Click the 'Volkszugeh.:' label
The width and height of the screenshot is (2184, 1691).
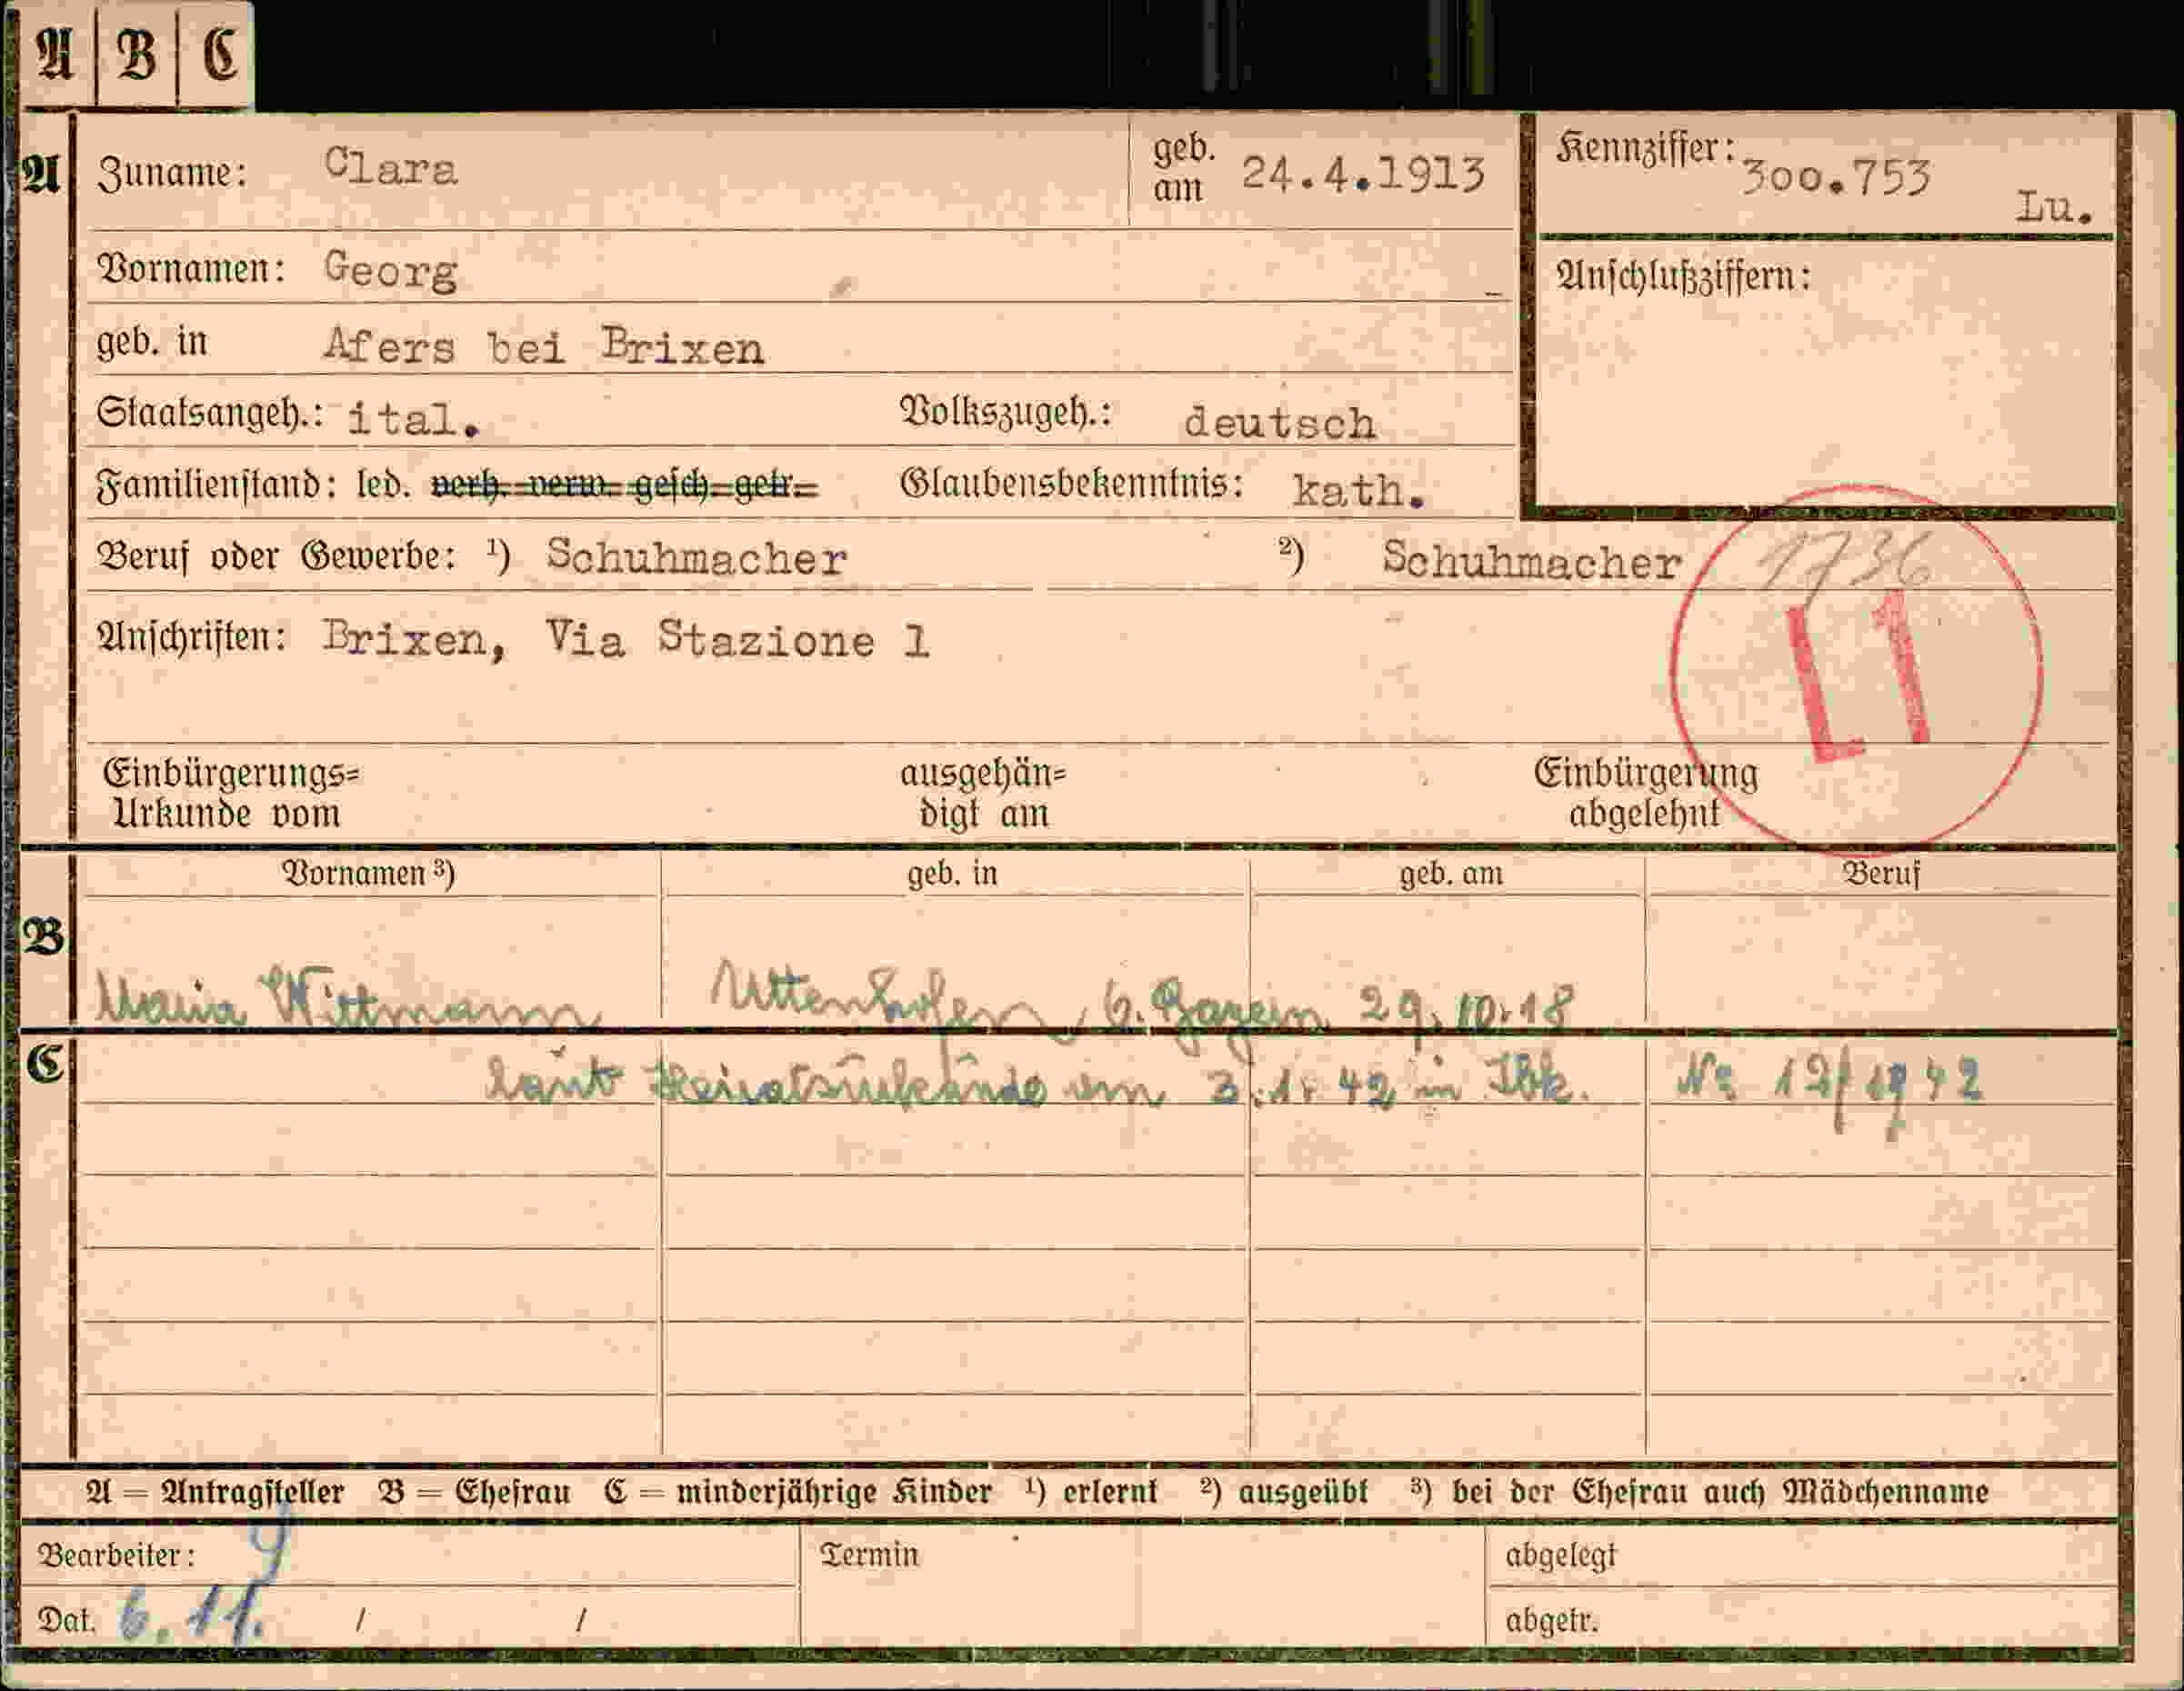pos(1006,411)
